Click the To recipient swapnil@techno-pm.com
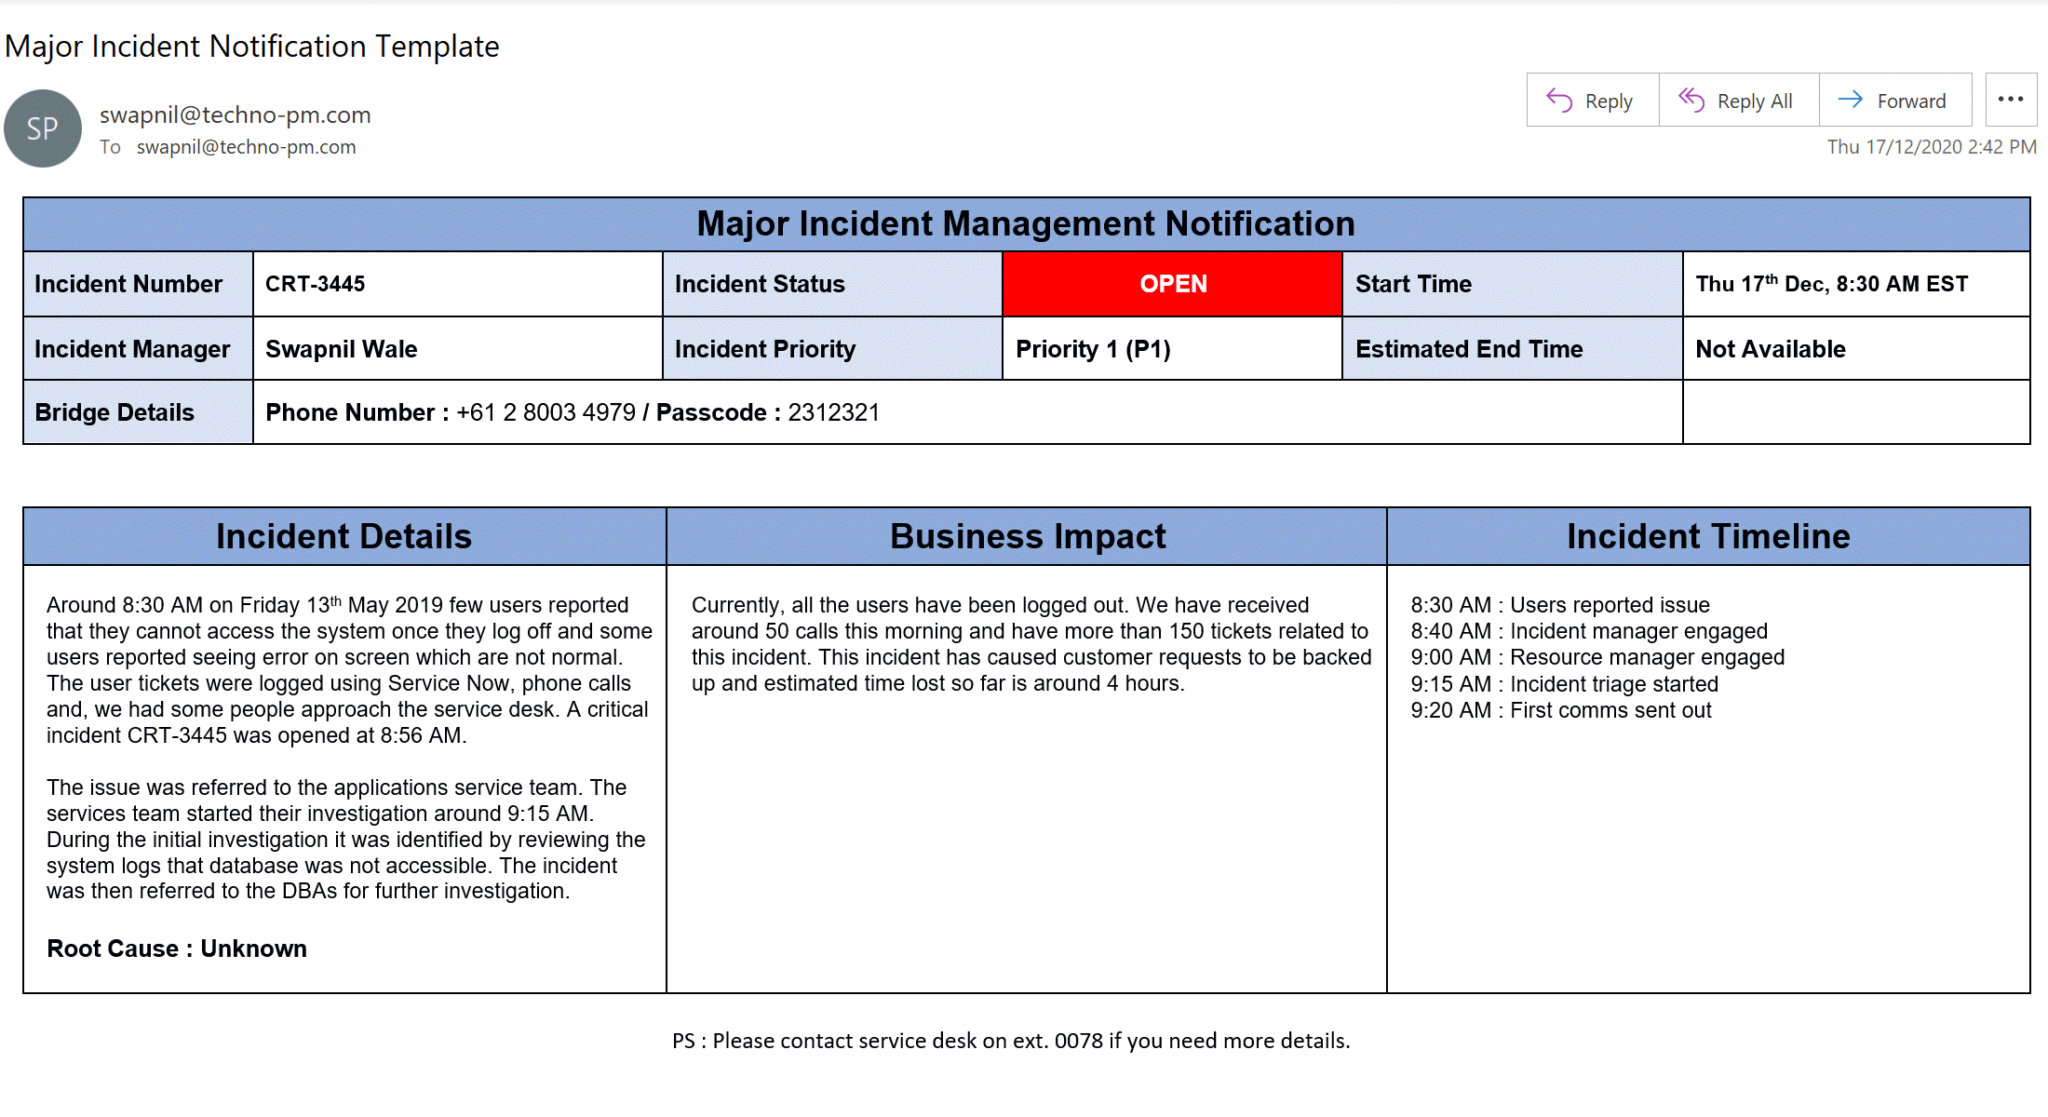 tap(246, 147)
